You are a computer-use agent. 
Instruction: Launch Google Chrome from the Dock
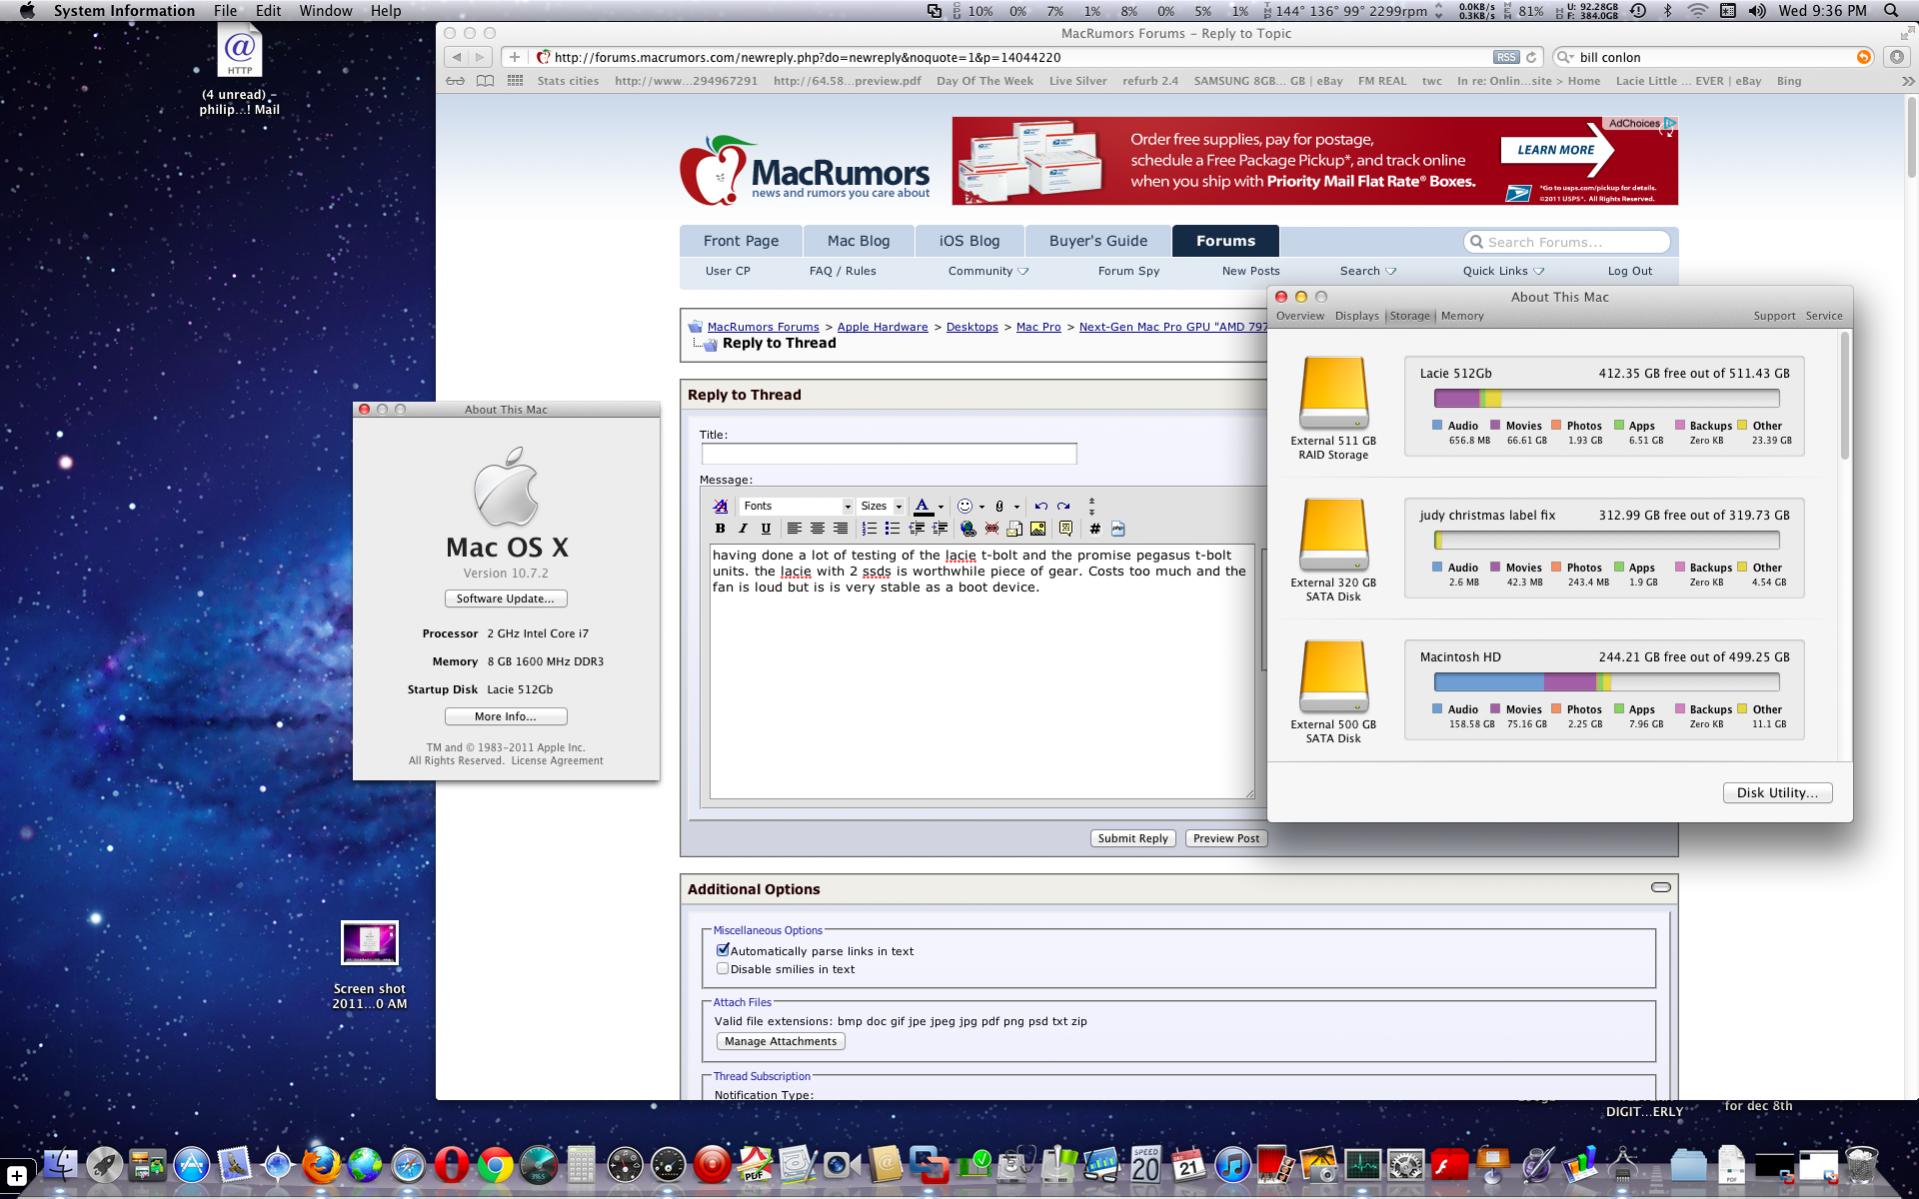pos(495,1165)
